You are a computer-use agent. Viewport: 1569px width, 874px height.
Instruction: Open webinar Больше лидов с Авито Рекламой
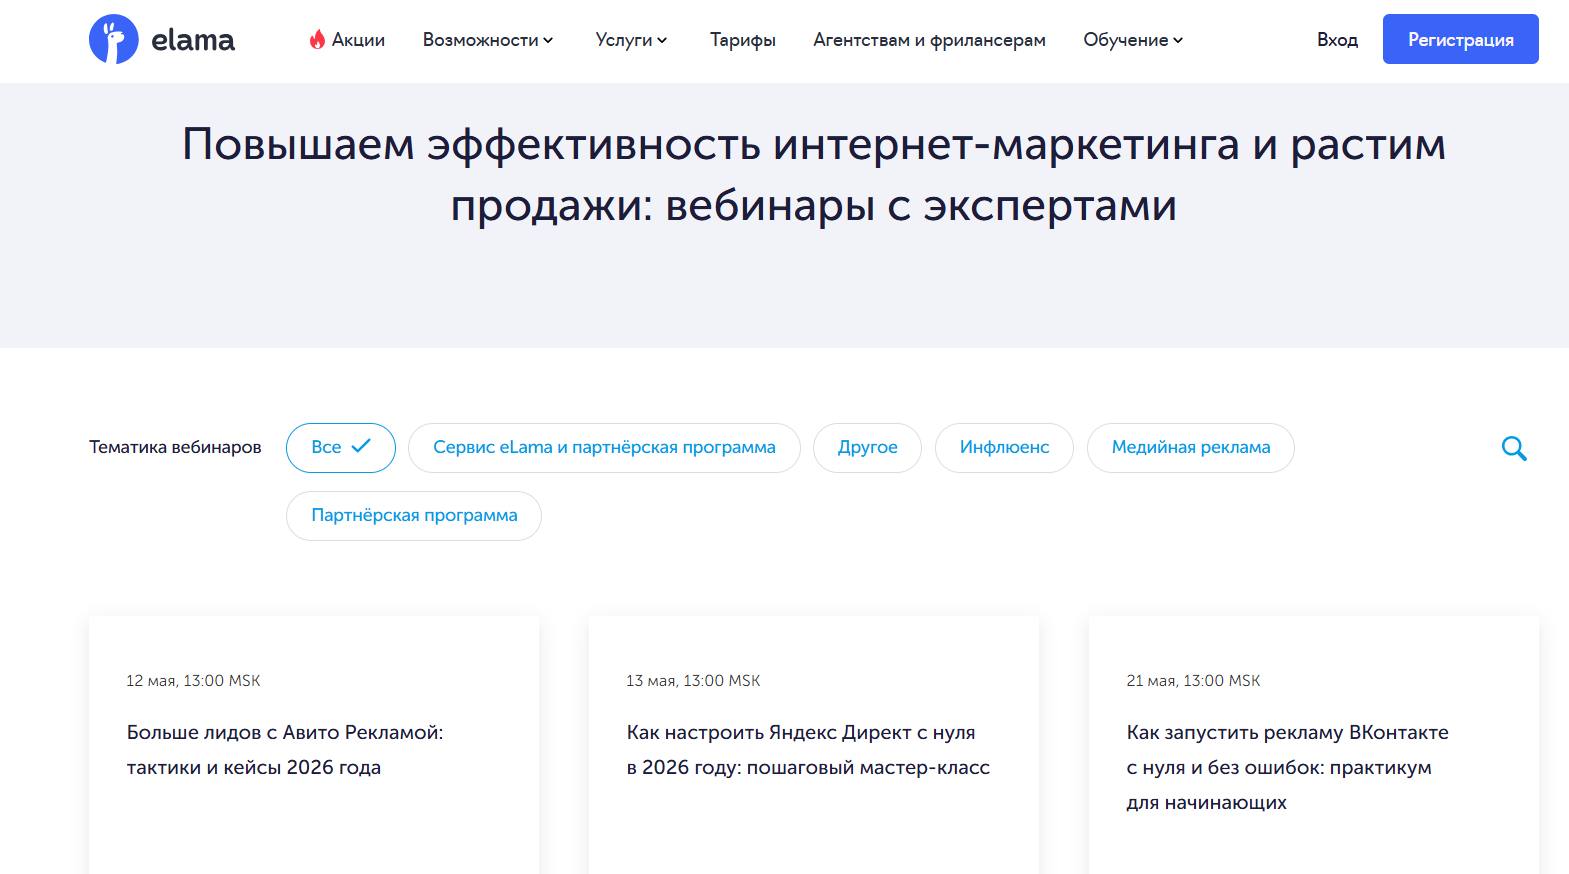pos(285,750)
